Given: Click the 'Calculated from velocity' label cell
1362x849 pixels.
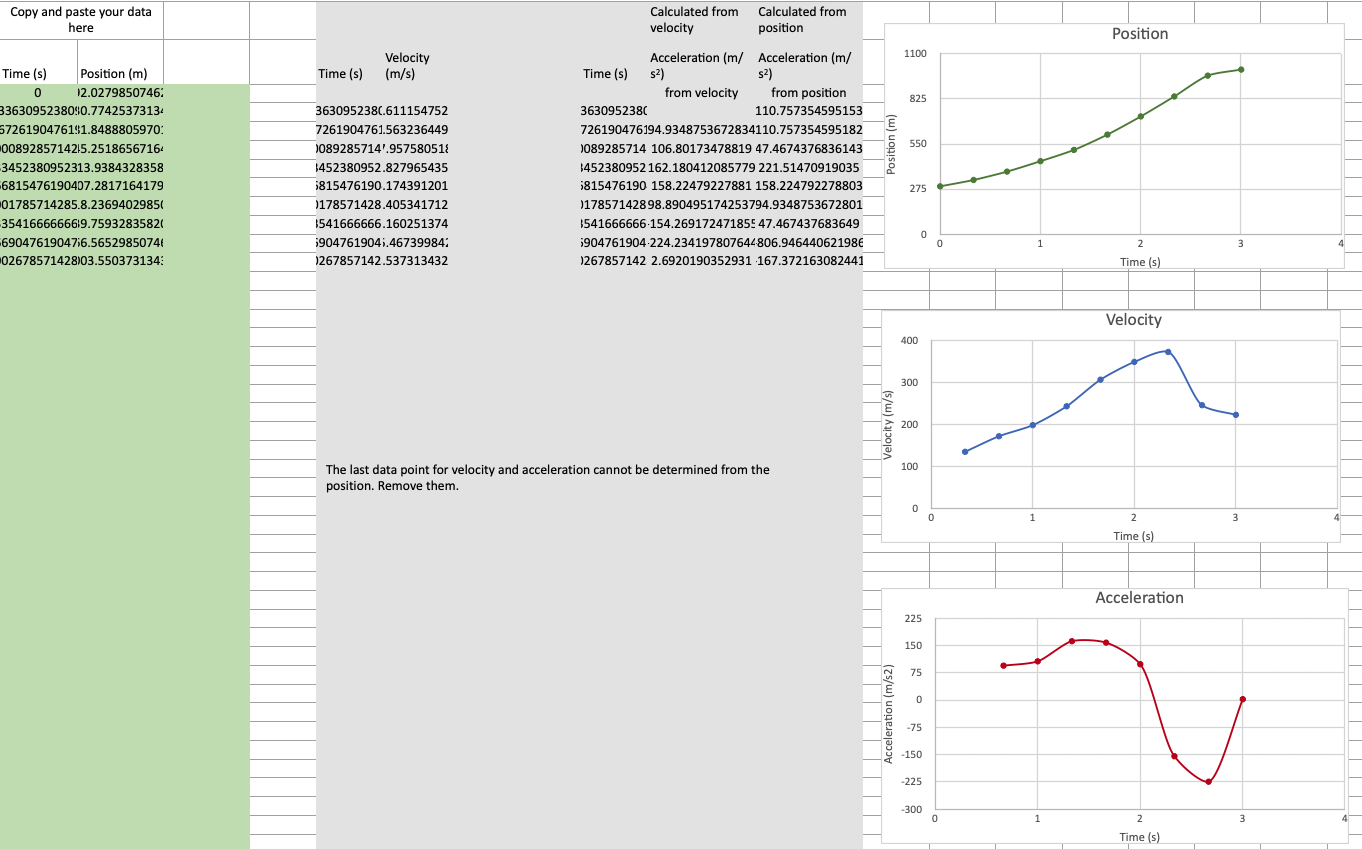Looking at the screenshot, I should (693, 19).
